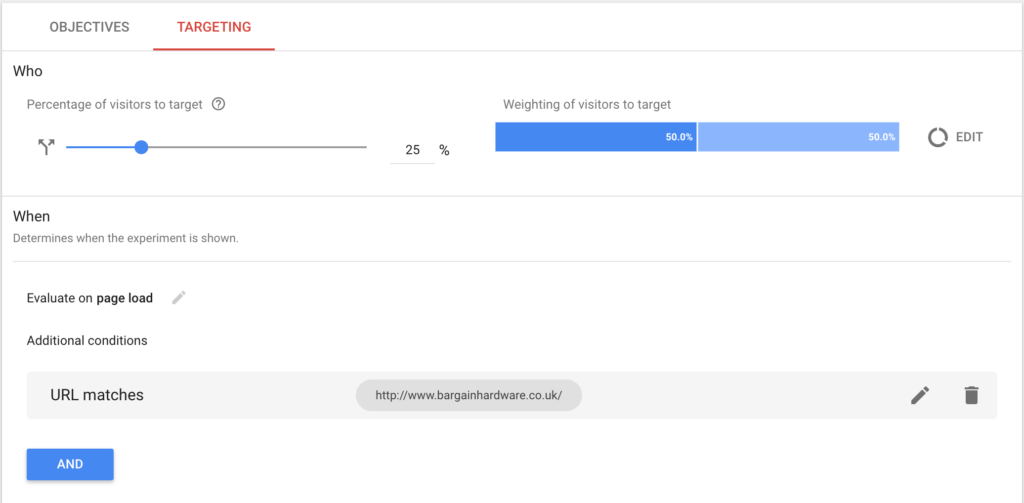This screenshot has height=503, width=1024.
Task: Click the traffic split arrows icon
Action: click(x=45, y=147)
